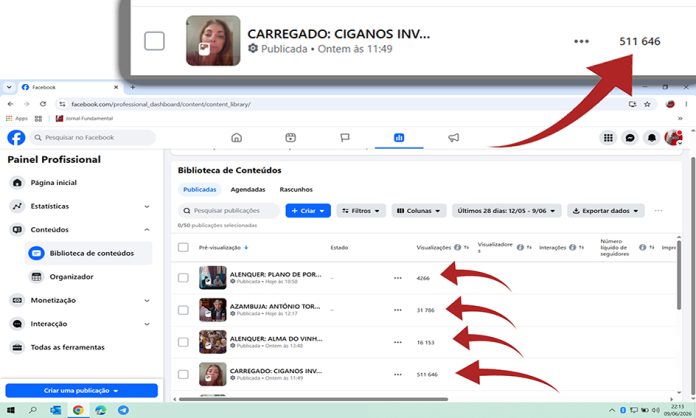Toggle the select-all posts checkbox in header
The height and width of the screenshot is (418, 696).
coord(183,247)
